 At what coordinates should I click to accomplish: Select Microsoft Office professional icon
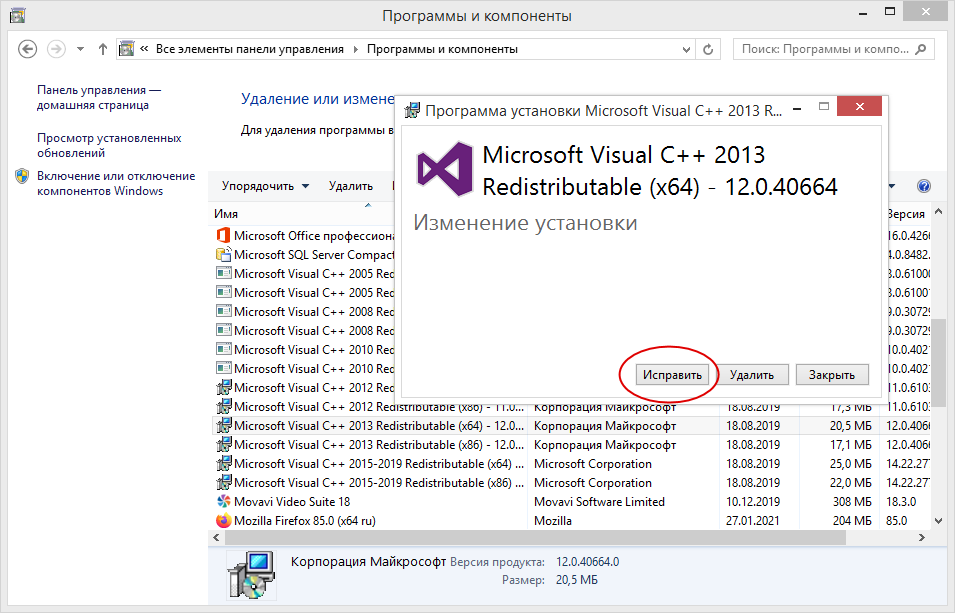coord(224,235)
